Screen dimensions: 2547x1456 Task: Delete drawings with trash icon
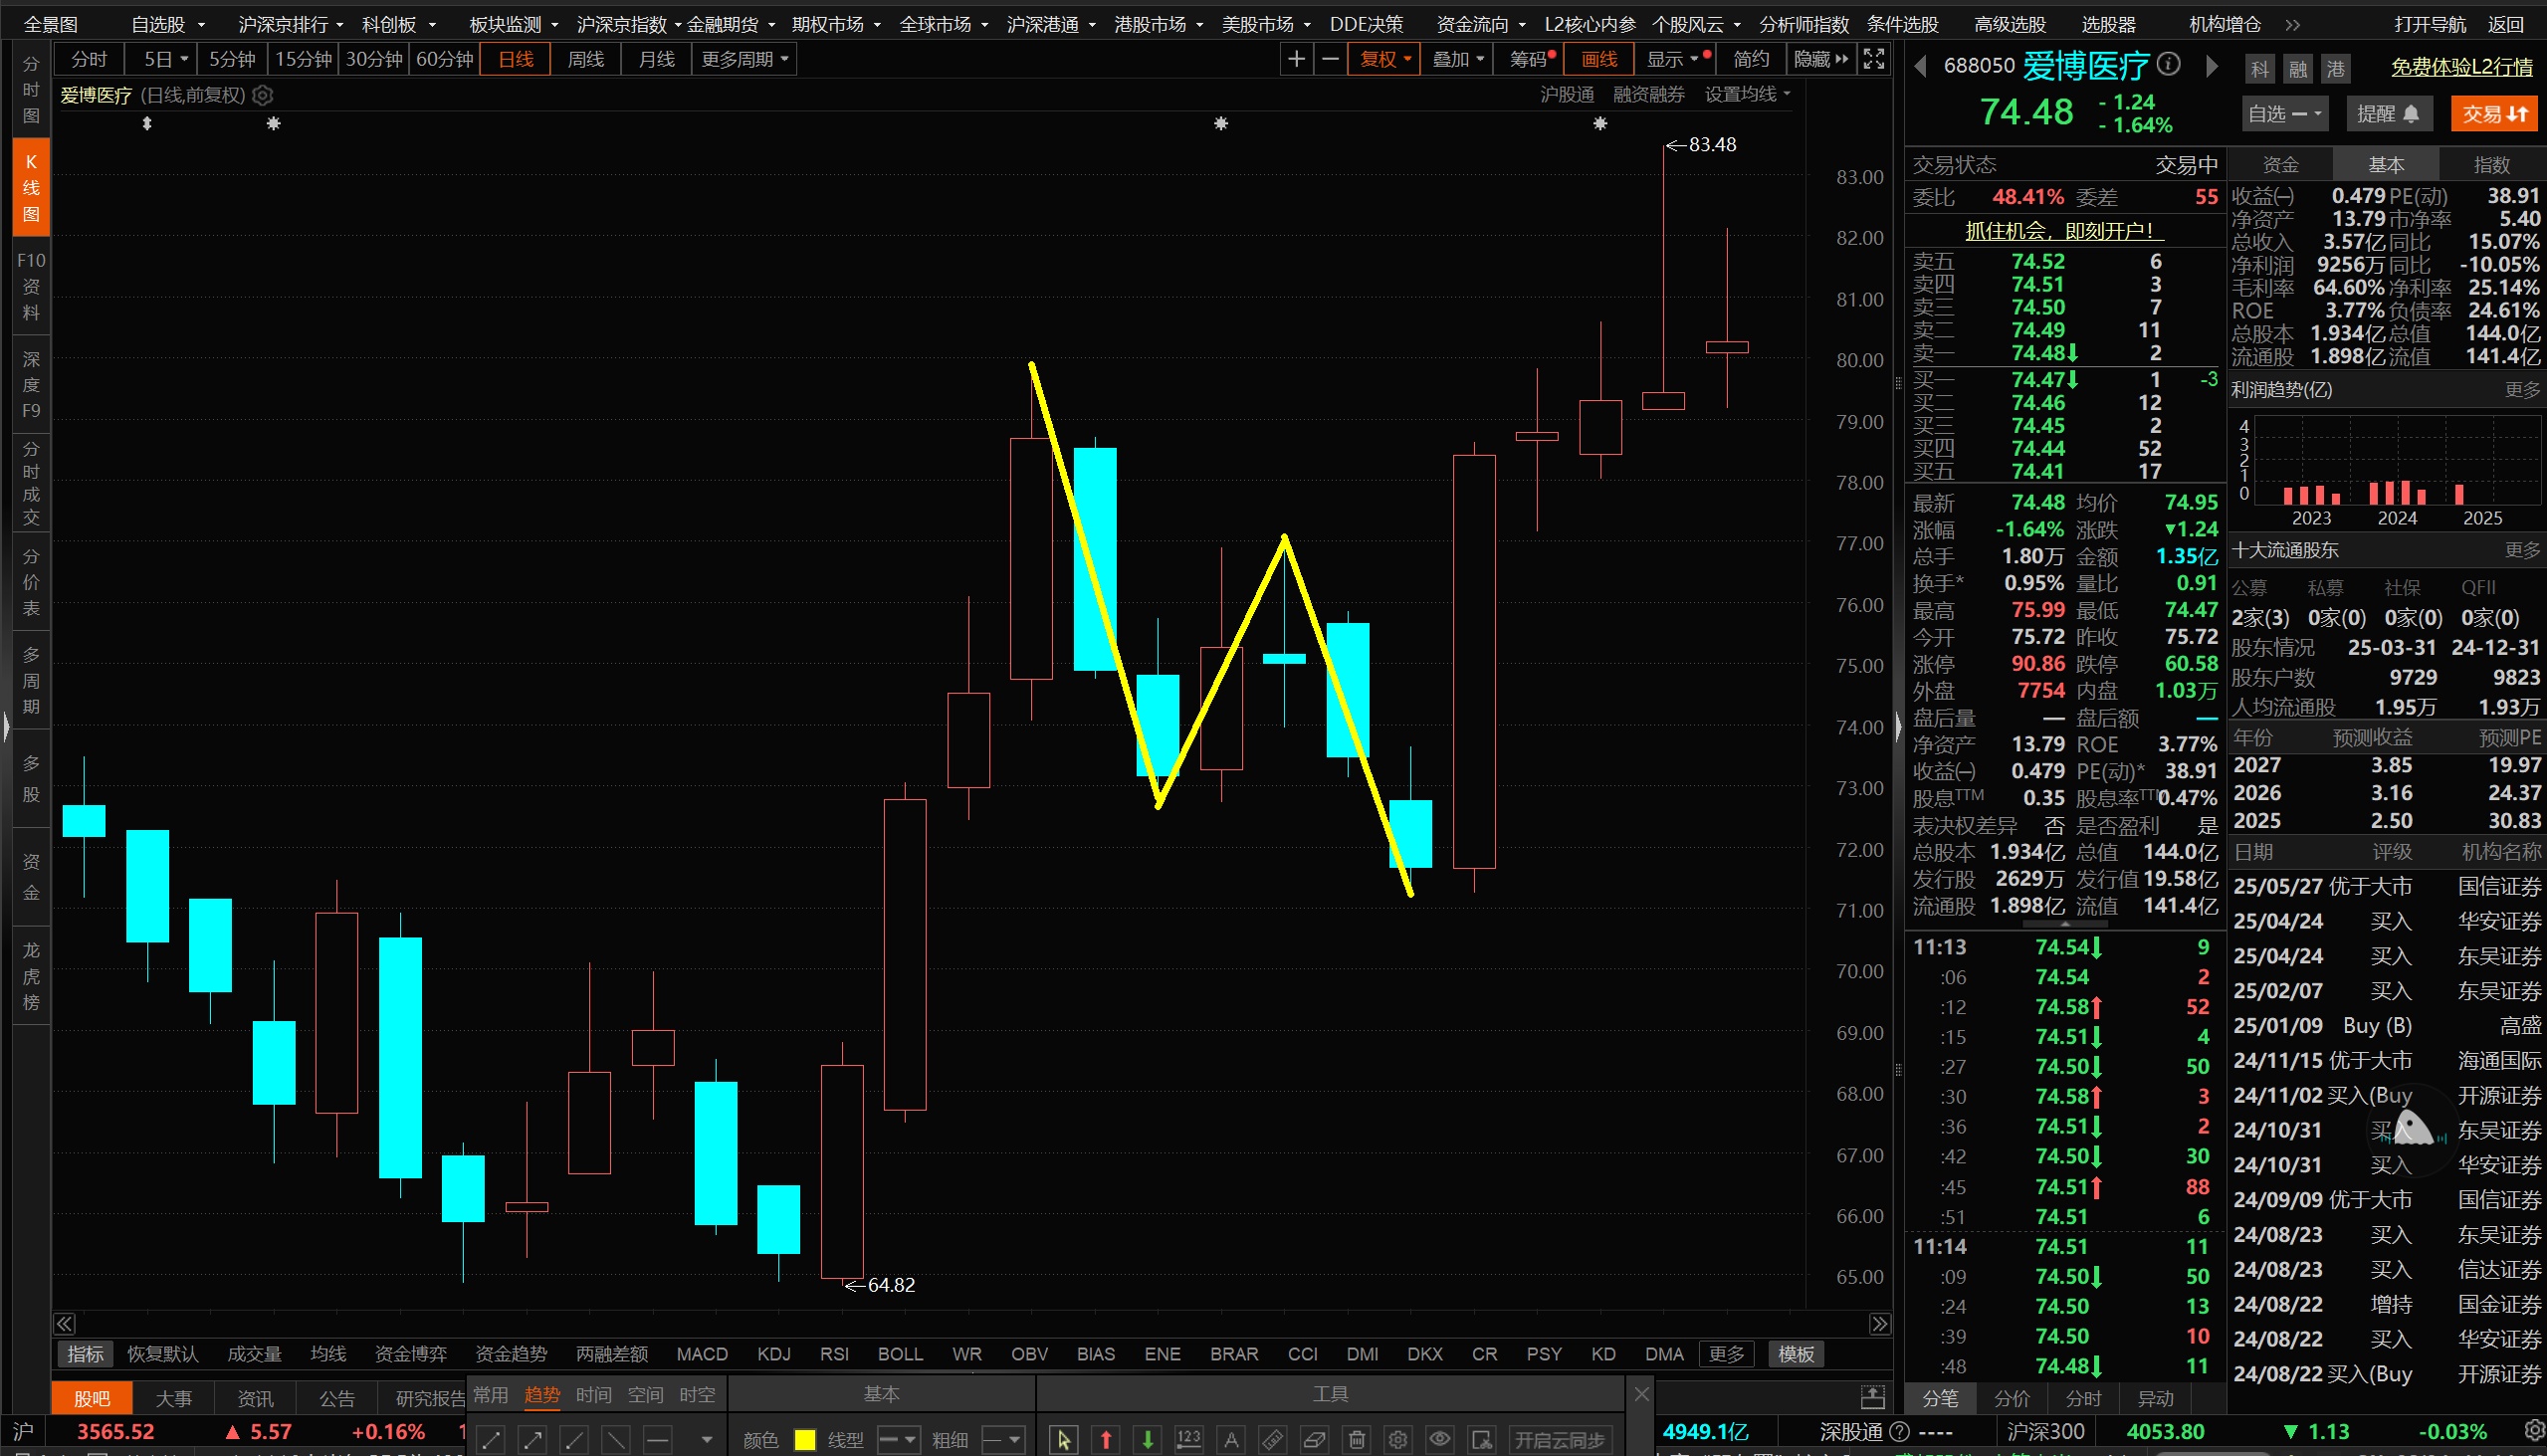1357,1440
